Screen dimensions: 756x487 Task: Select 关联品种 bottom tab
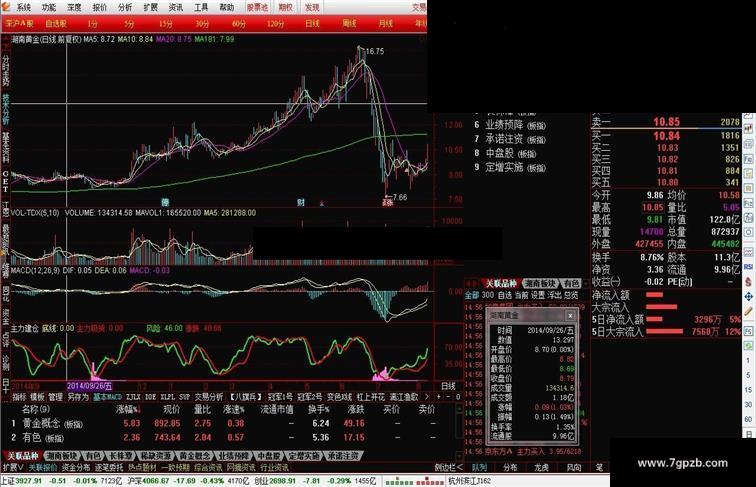pos(22,456)
